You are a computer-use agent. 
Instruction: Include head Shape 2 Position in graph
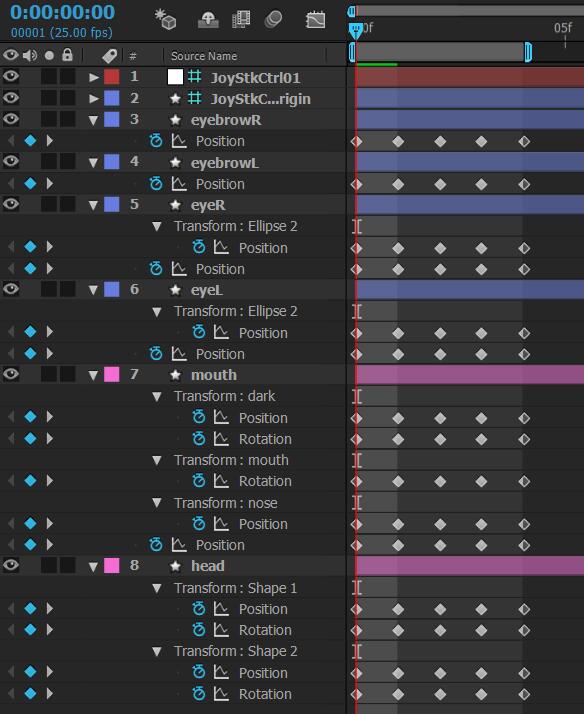tap(222, 672)
